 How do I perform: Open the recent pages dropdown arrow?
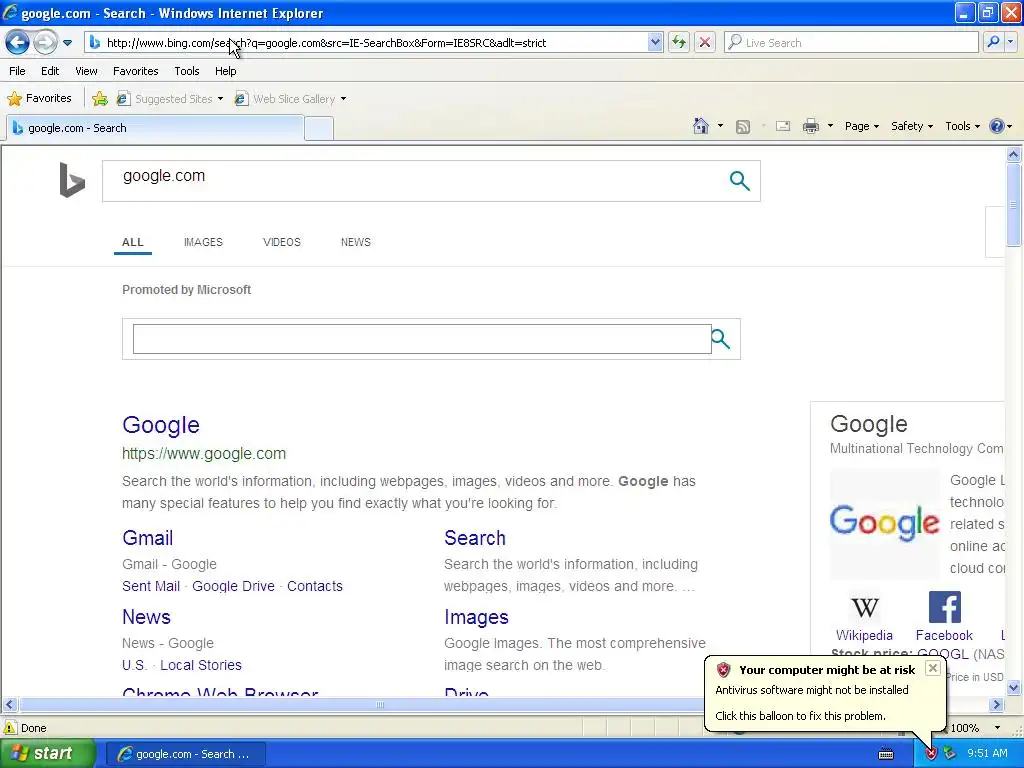click(67, 43)
